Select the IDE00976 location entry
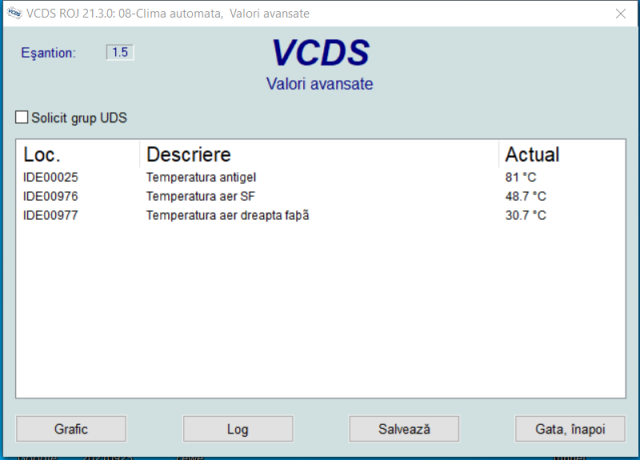Image resolution: width=640 pixels, height=460 pixels. (x=51, y=196)
